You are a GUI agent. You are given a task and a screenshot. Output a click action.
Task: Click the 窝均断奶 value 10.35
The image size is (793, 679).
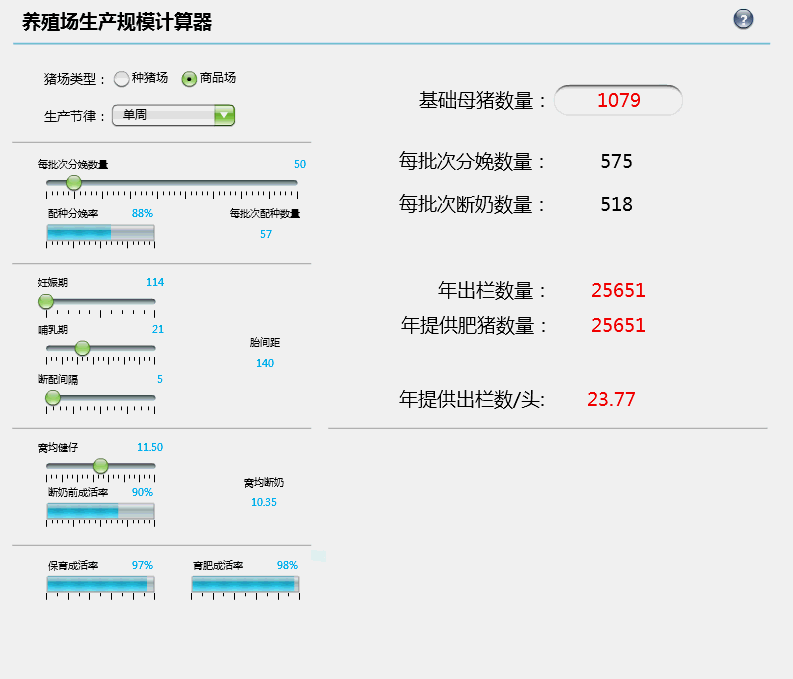264,502
